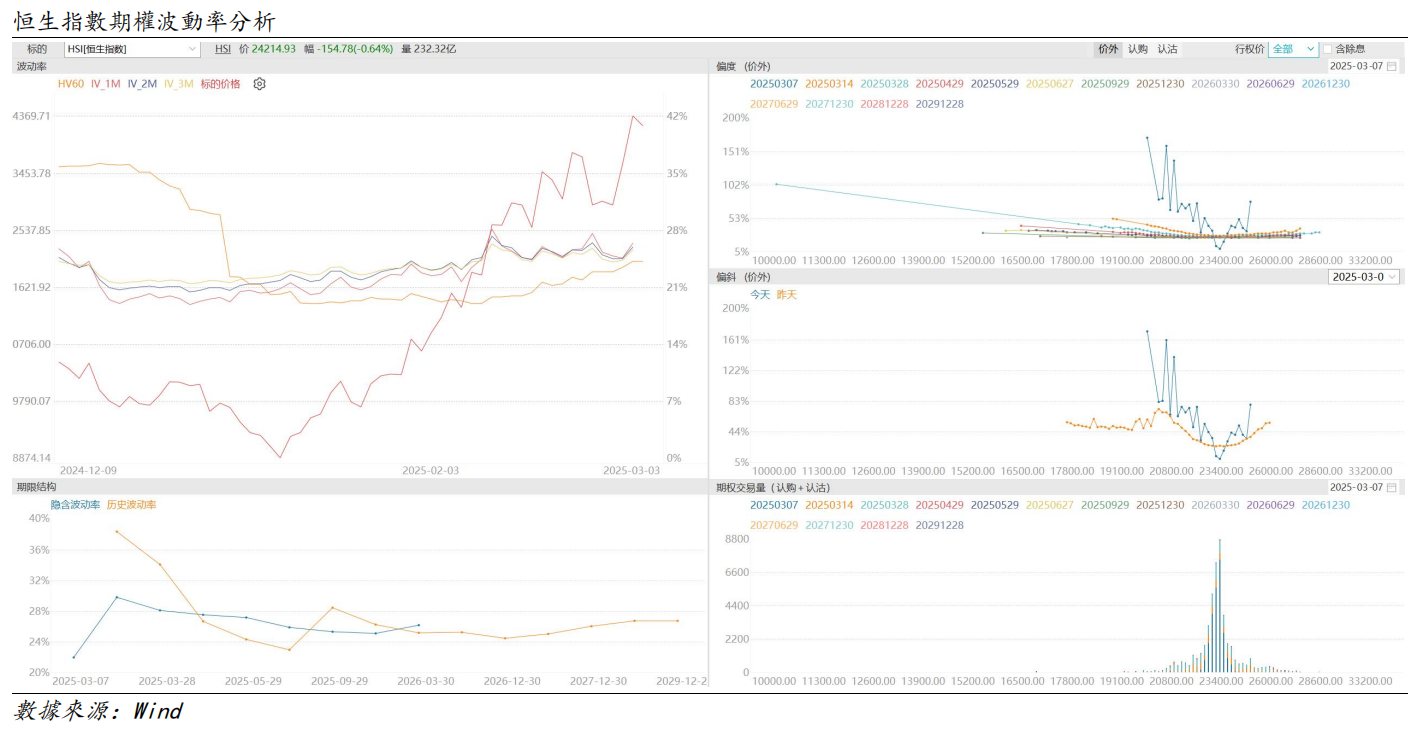Open the 行权价 全部 dropdown
Screen dimensions: 1412x735
coord(1293,48)
